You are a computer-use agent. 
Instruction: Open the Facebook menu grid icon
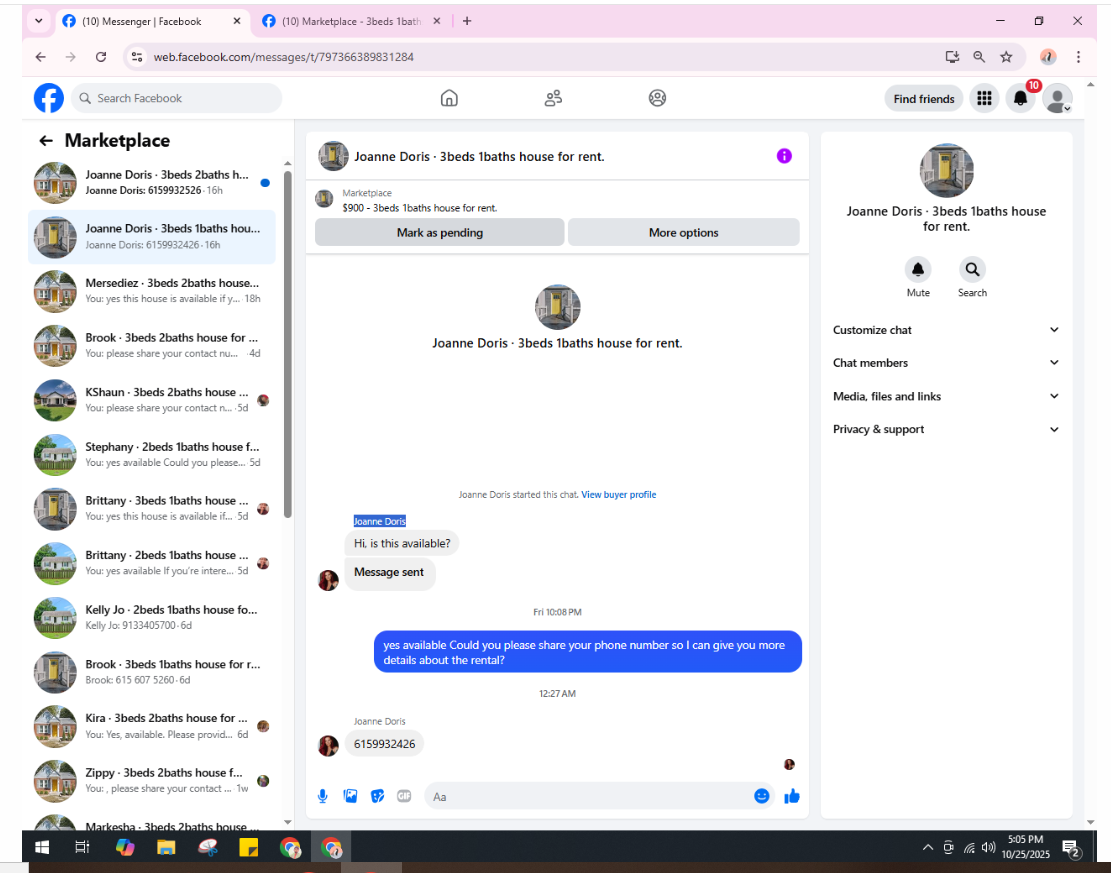click(984, 98)
